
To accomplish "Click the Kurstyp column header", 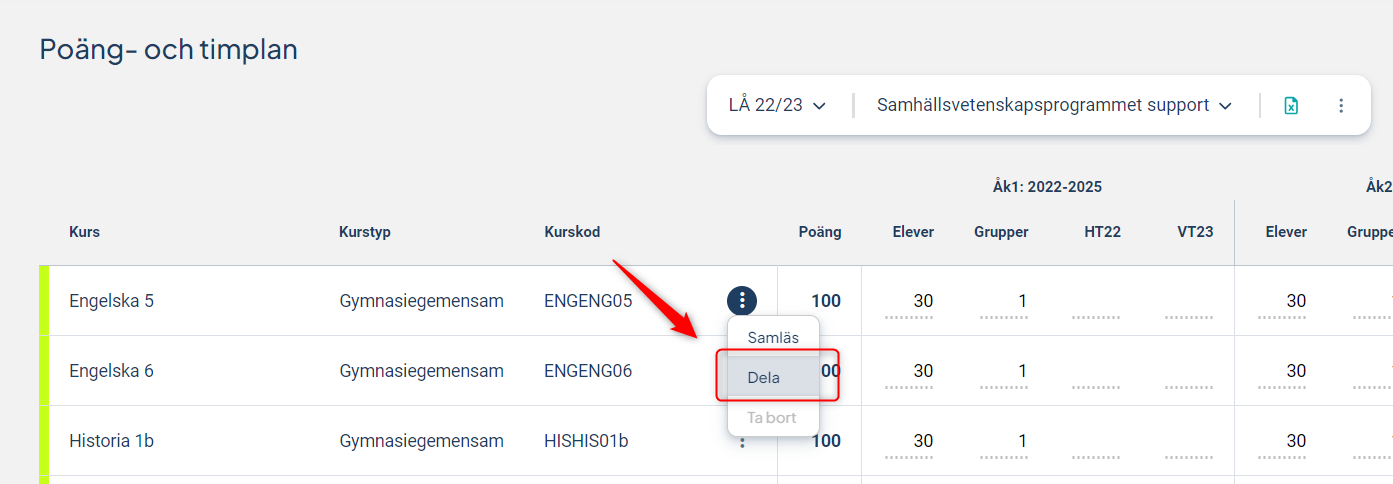I will (x=365, y=232).
